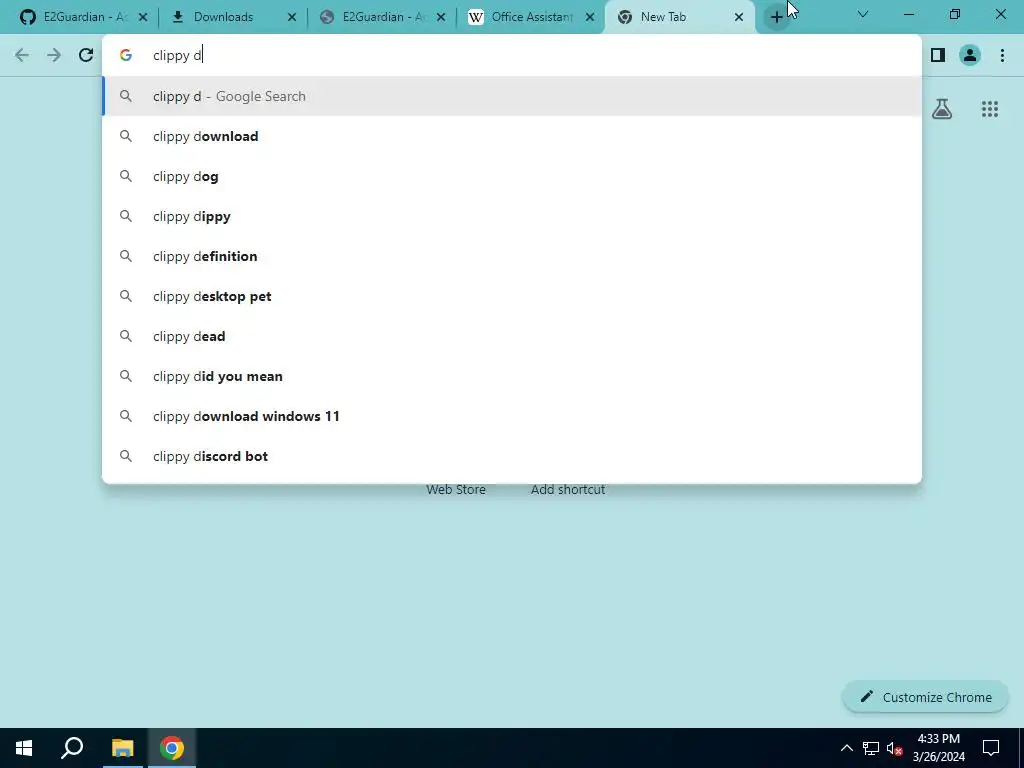Screen dimensions: 1024x768
Task: Open Chrome three-dot menu
Action: pos(1002,56)
